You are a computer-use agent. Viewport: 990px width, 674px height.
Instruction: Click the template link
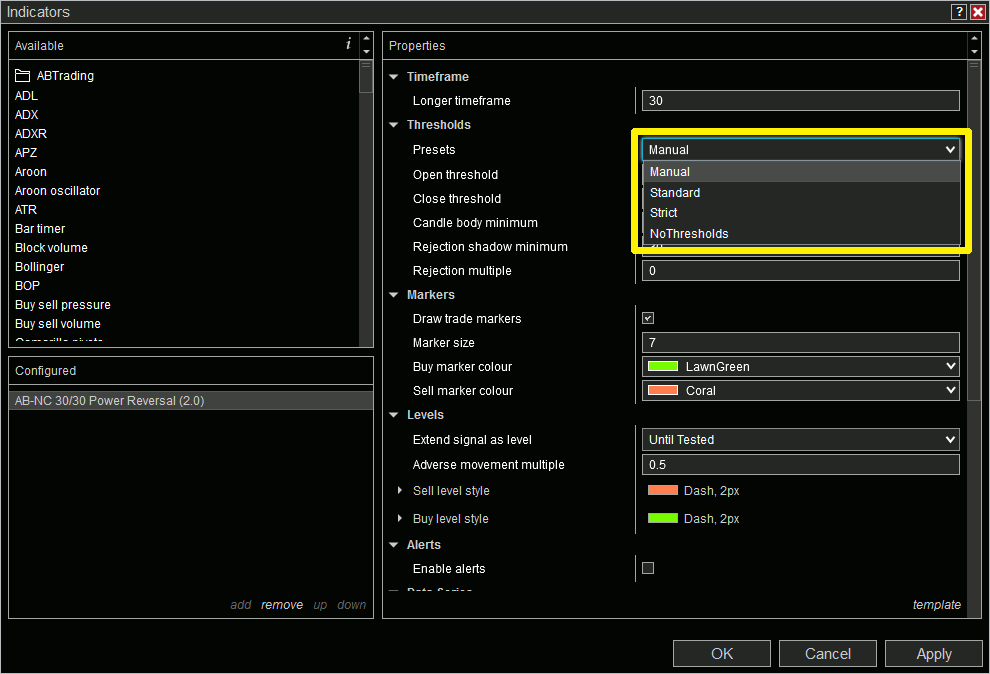click(936, 604)
